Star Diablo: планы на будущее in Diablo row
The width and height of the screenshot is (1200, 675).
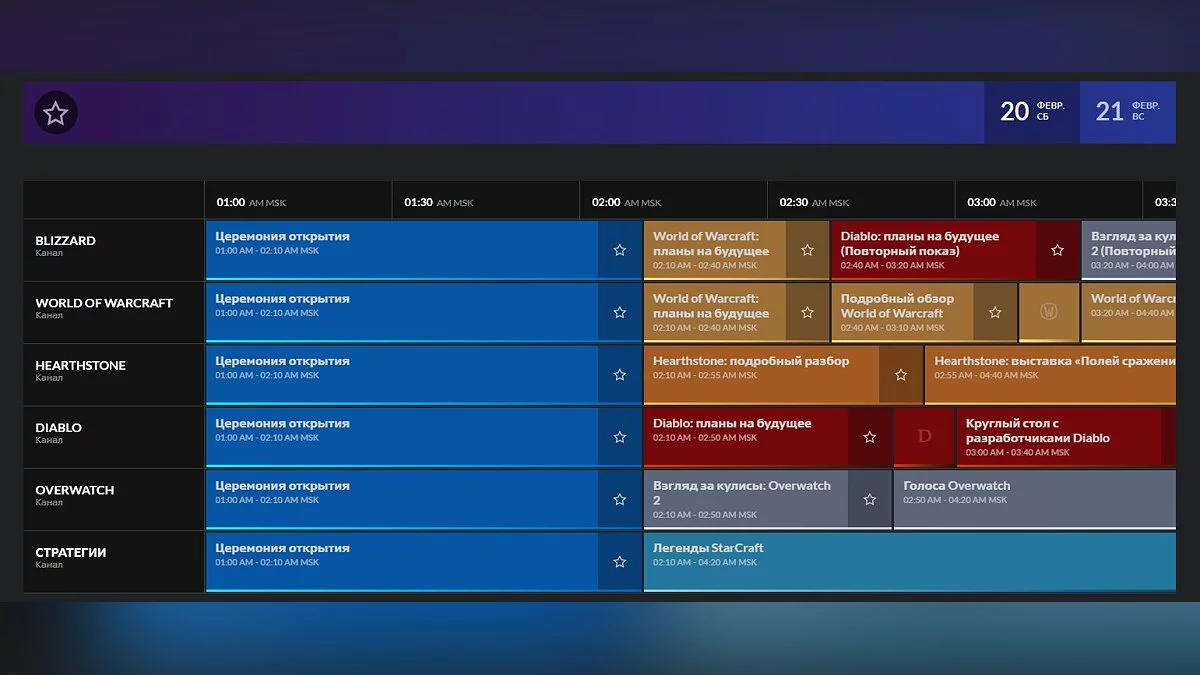[x=870, y=437]
